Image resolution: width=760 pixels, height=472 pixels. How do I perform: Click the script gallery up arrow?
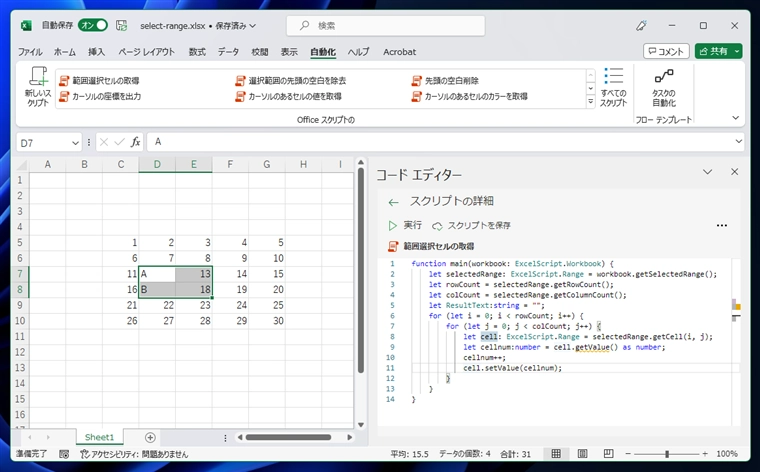[590, 76]
